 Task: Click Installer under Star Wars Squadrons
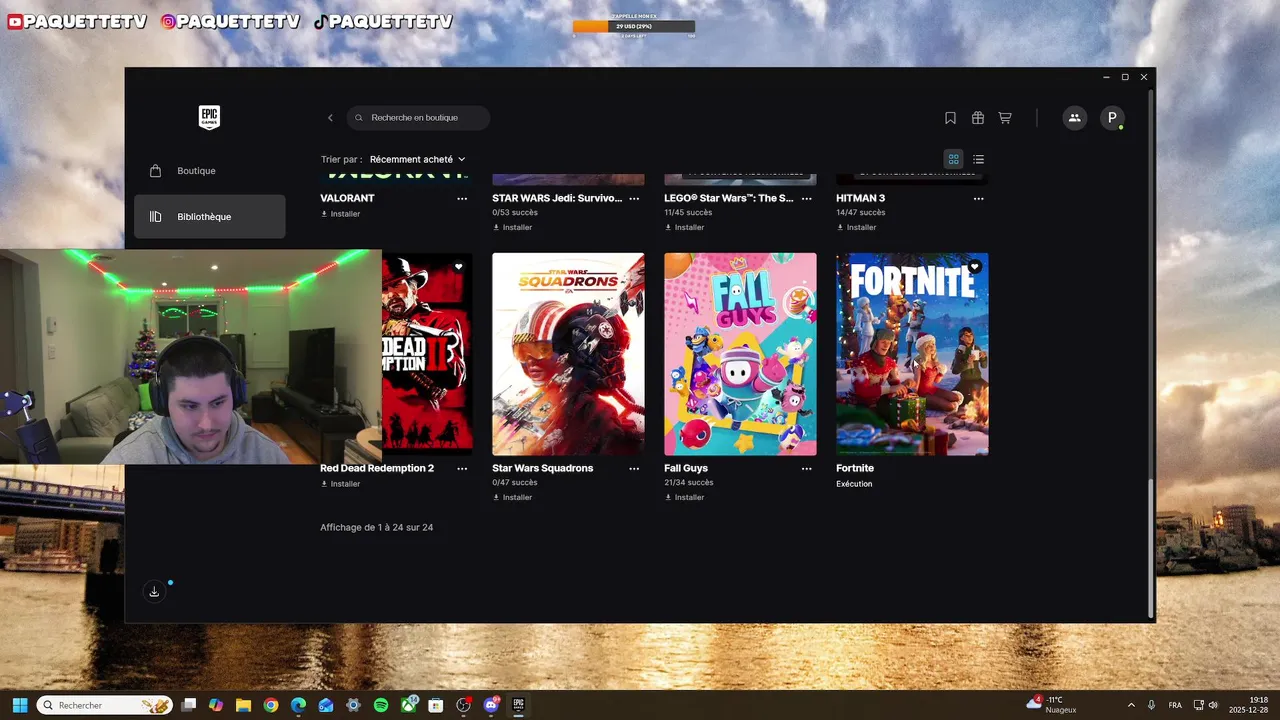[x=513, y=497]
